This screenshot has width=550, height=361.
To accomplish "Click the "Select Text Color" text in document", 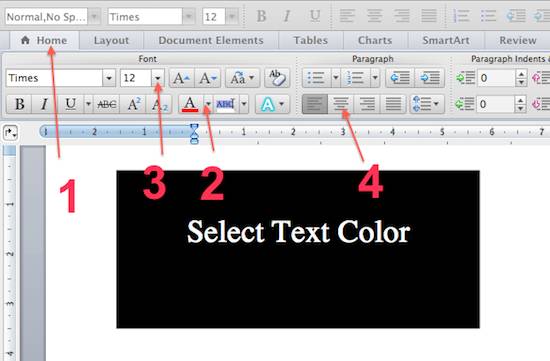I will click(299, 232).
